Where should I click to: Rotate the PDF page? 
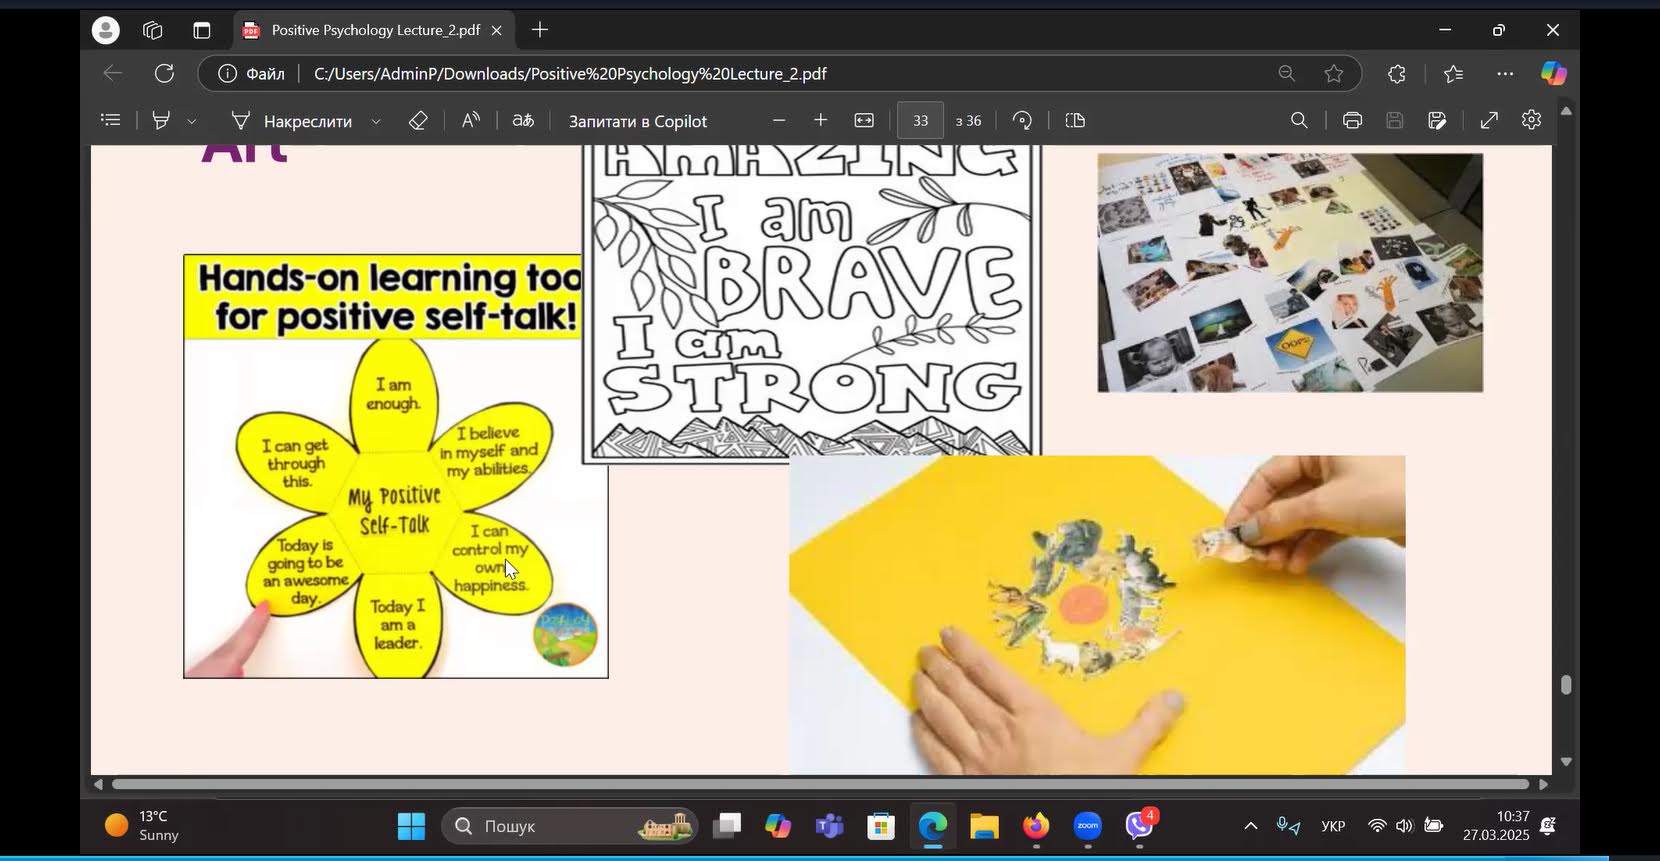[x=1022, y=120]
